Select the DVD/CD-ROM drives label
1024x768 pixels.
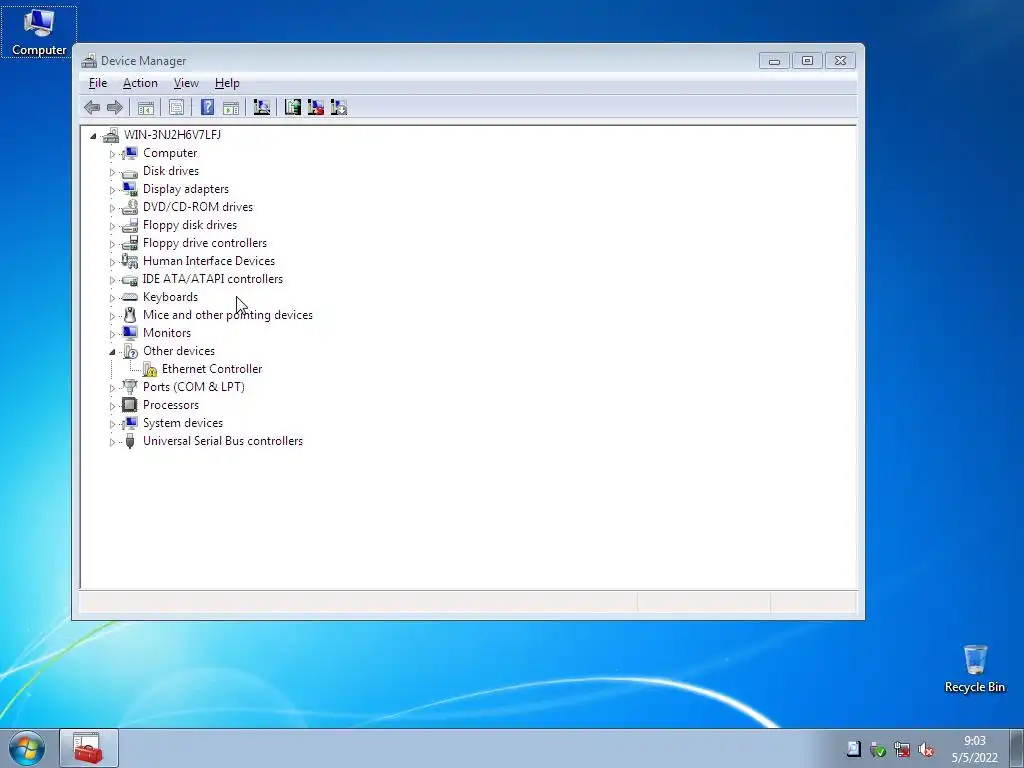198,207
